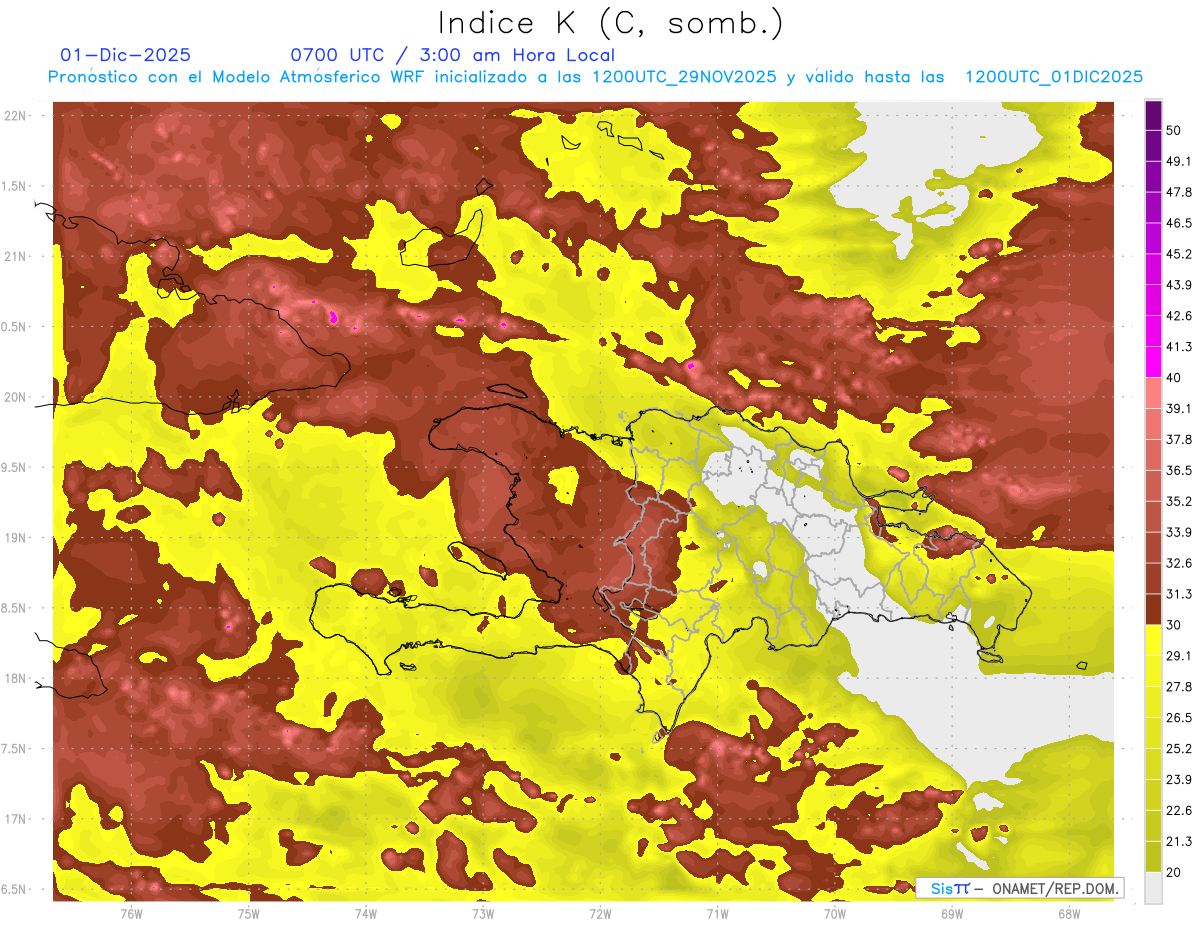Click the colorbar value '42.6'
This screenshot has height=927, width=1200.
click(1179, 316)
